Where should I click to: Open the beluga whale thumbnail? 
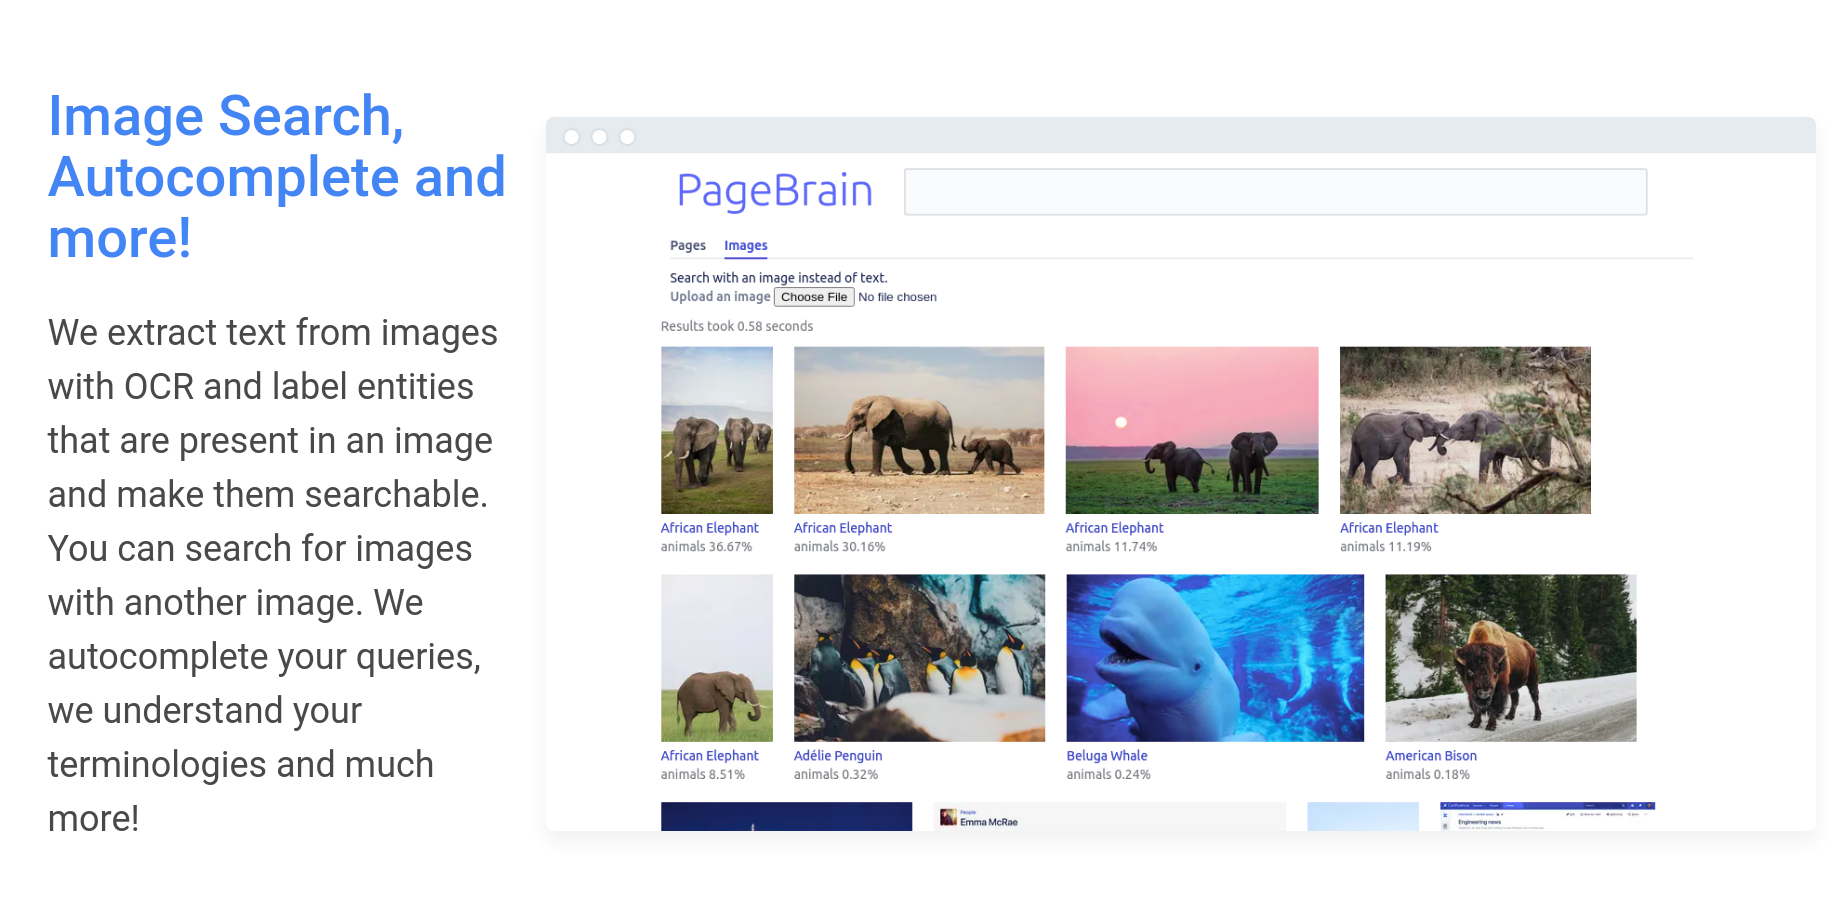[1215, 658]
